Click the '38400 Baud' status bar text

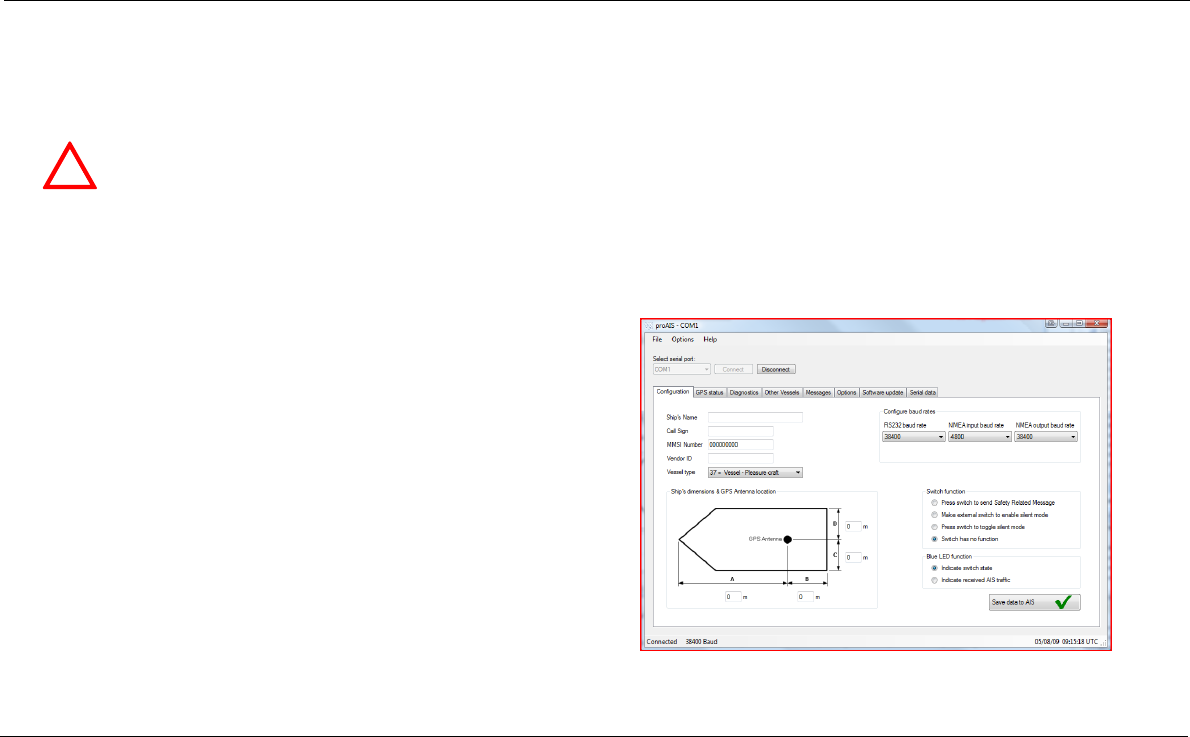click(701, 641)
